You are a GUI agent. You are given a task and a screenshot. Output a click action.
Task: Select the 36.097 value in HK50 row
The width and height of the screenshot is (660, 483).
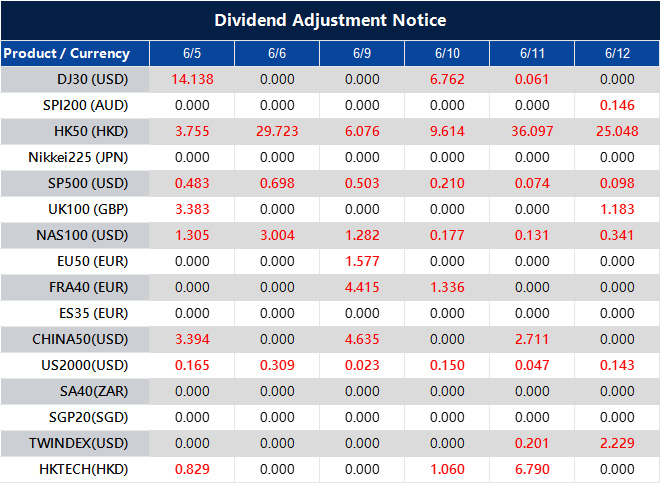click(532, 131)
